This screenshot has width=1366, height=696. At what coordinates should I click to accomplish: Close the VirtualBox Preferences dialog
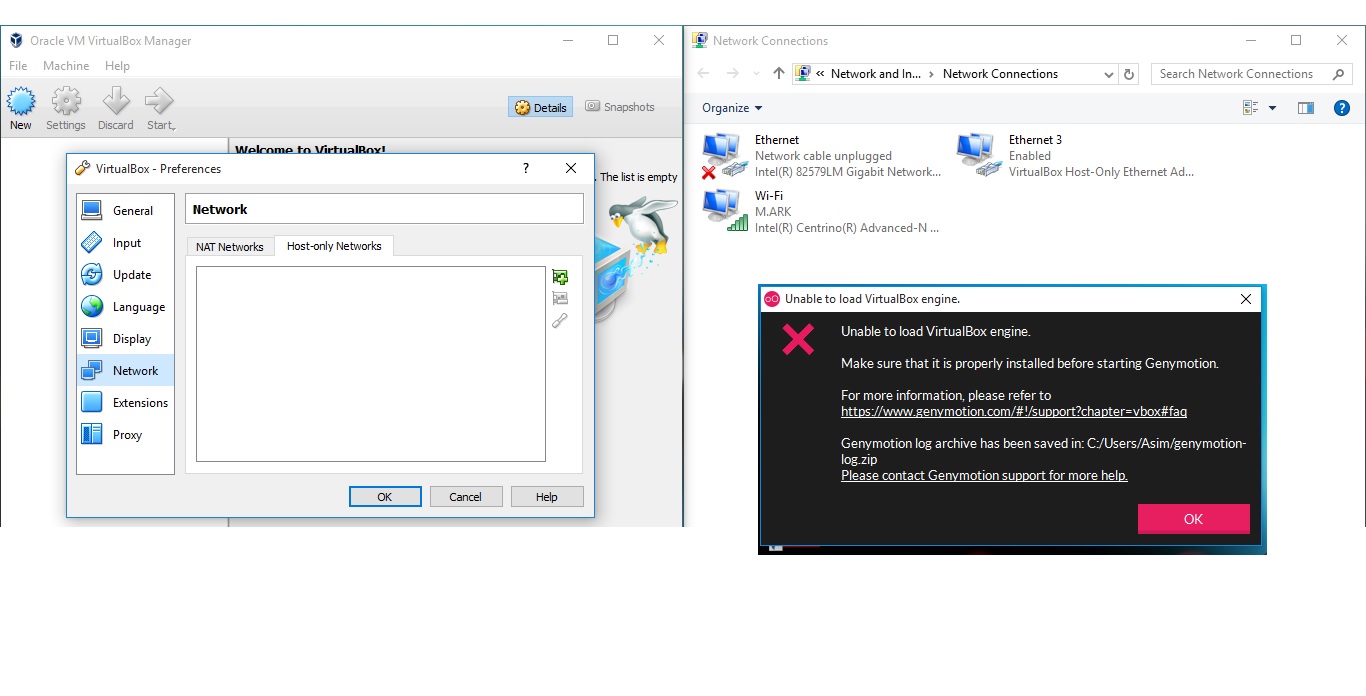point(571,168)
